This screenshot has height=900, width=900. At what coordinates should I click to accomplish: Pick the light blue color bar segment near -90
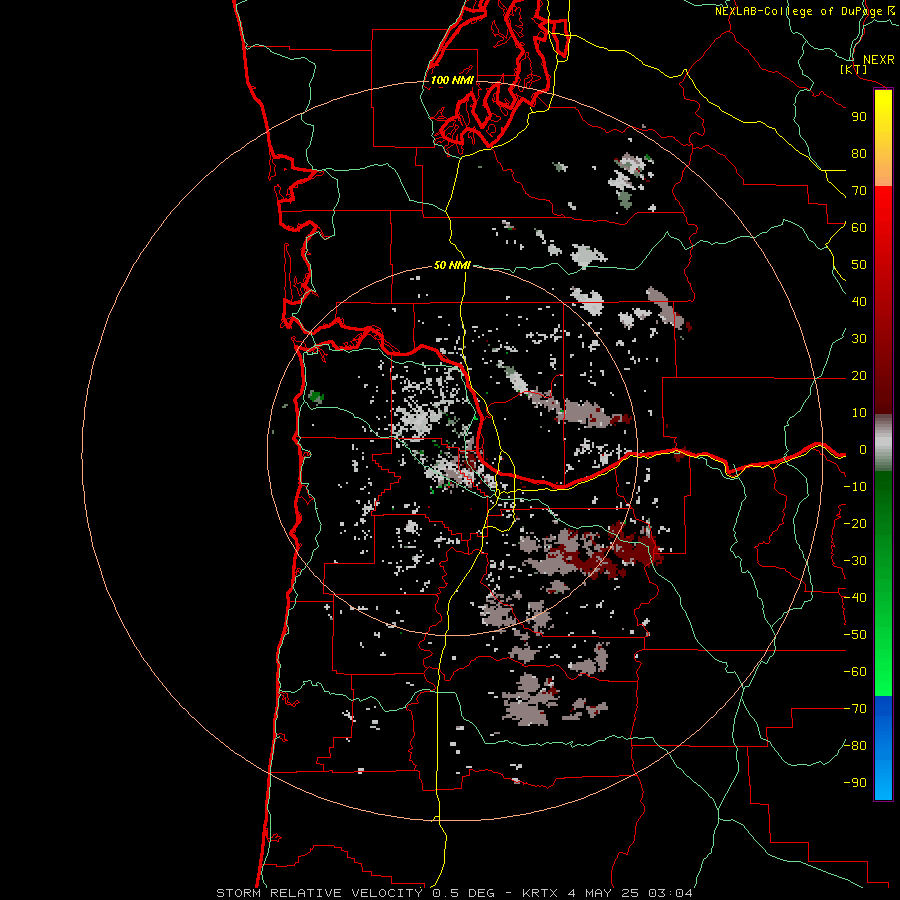pos(883,781)
